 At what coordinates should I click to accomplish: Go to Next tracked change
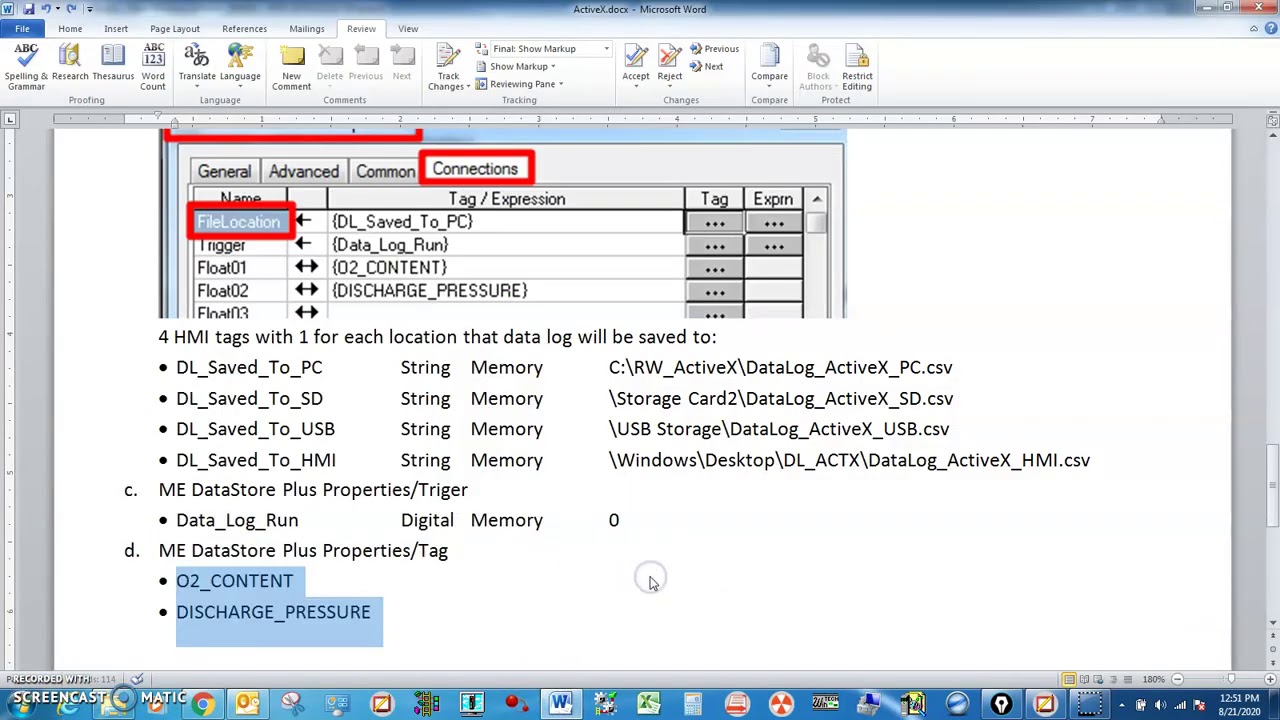click(x=706, y=66)
